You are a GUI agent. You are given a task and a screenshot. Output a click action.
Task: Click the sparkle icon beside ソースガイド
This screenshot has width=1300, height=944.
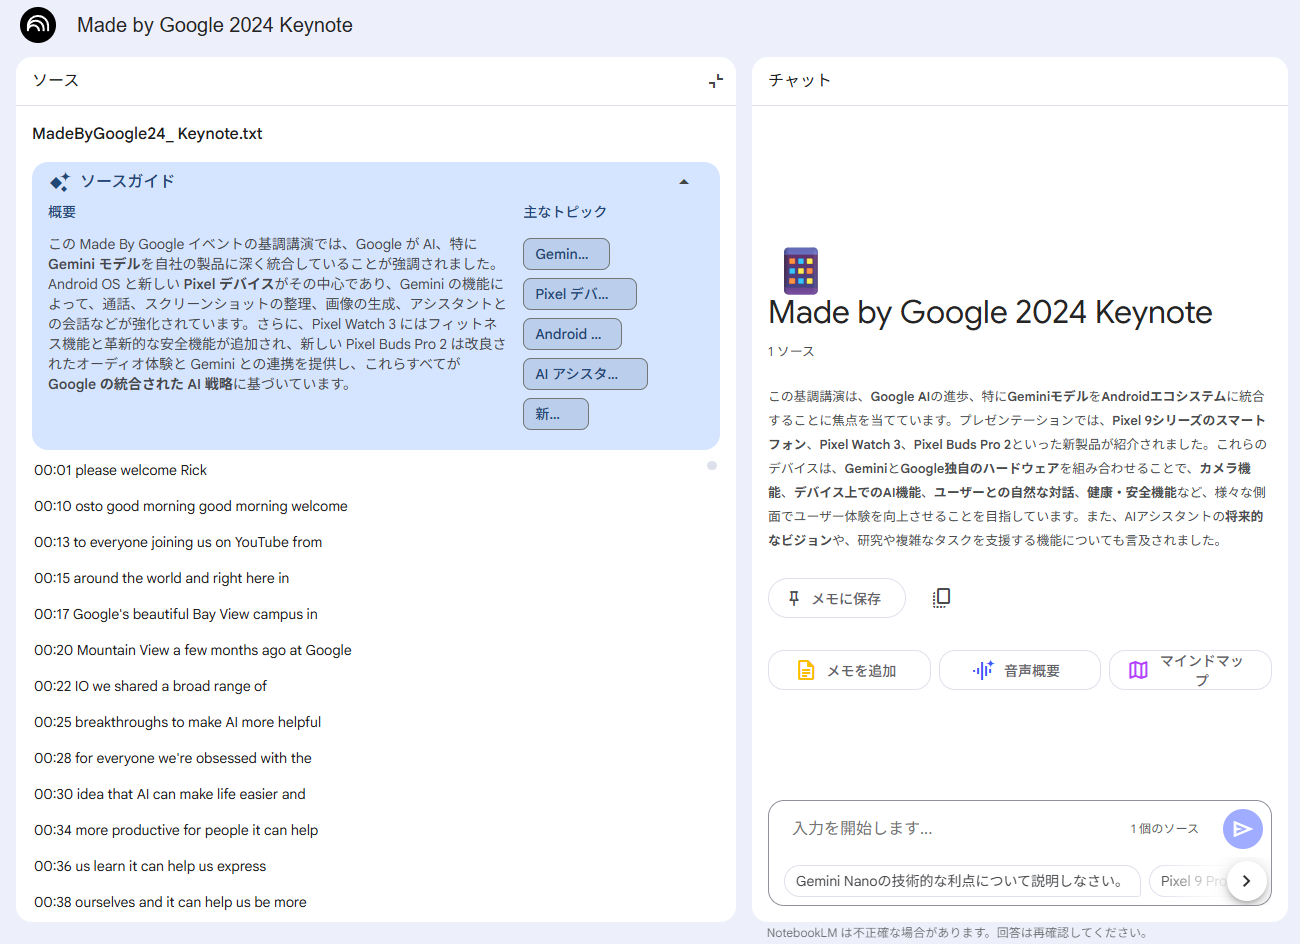tap(60, 182)
